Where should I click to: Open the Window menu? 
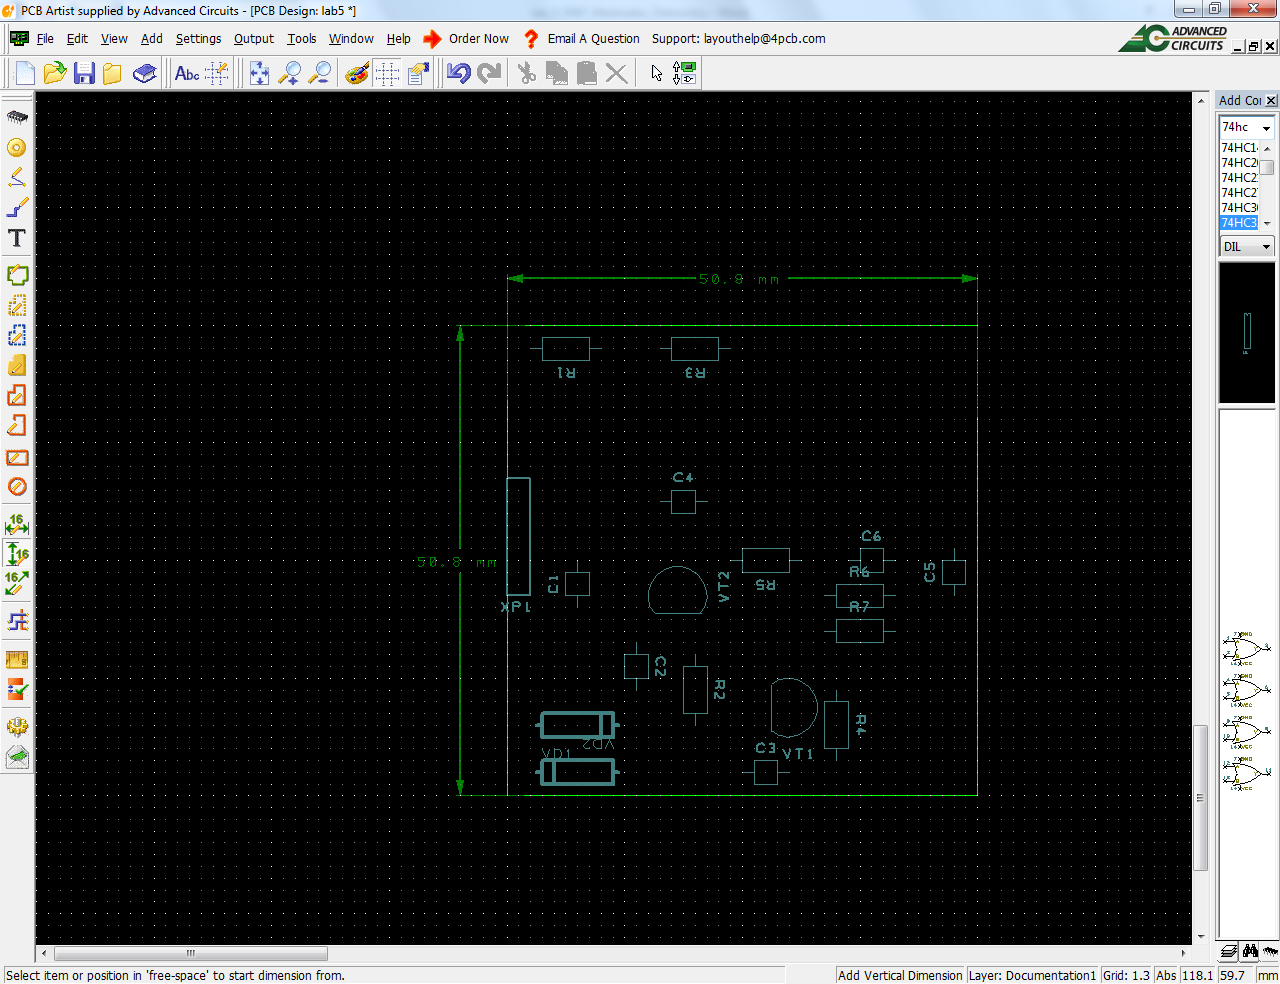coord(351,39)
